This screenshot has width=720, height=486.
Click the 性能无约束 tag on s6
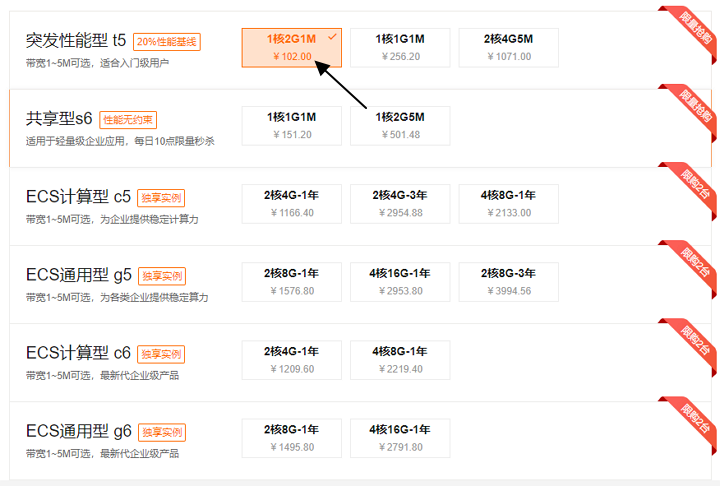(x=128, y=120)
